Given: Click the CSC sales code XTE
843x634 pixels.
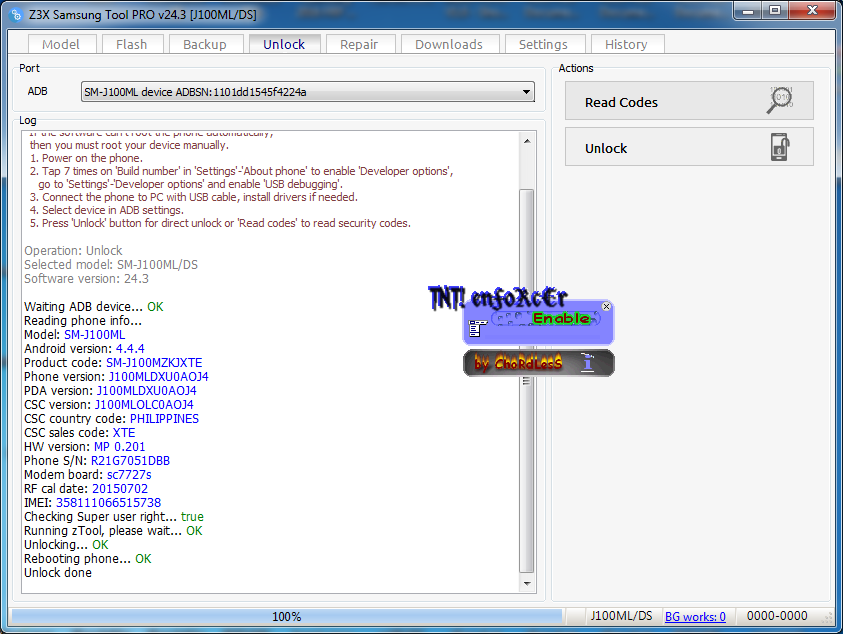Looking at the screenshot, I should coord(124,433).
